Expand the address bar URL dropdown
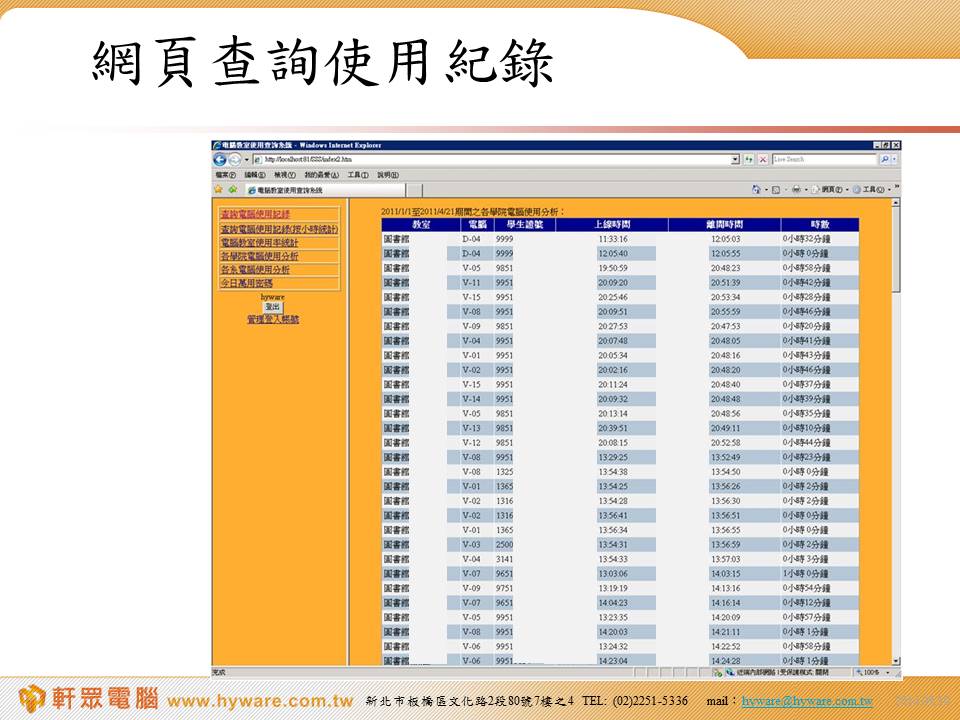This screenshot has height=720, width=960. [735, 160]
